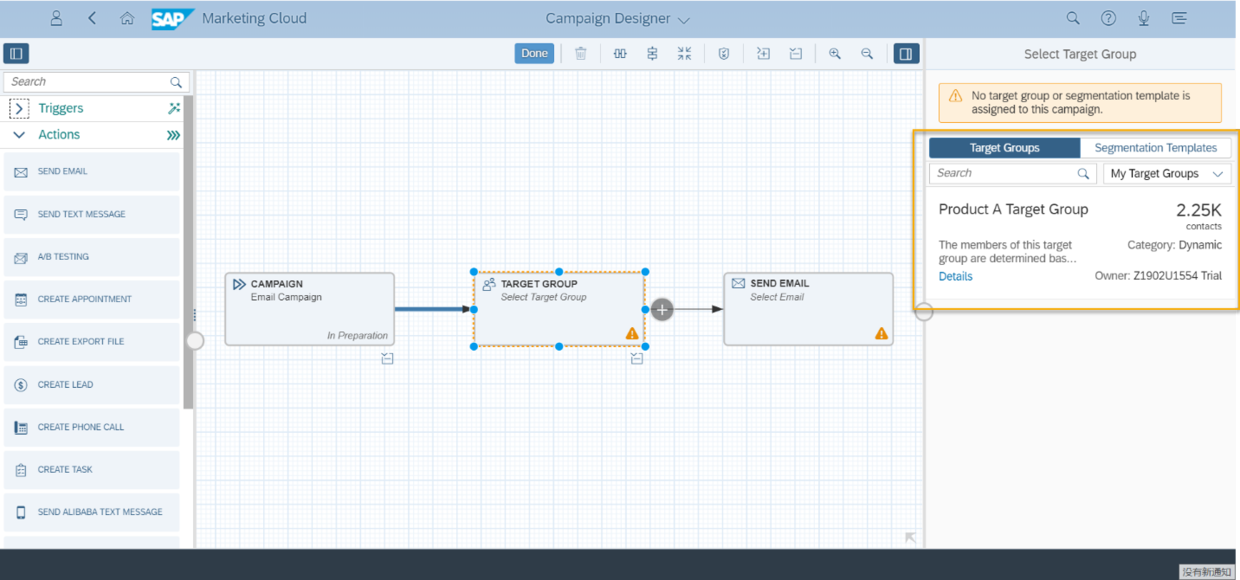This screenshot has width=1240, height=580.
Task: Click the Done button
Action: 534,53
